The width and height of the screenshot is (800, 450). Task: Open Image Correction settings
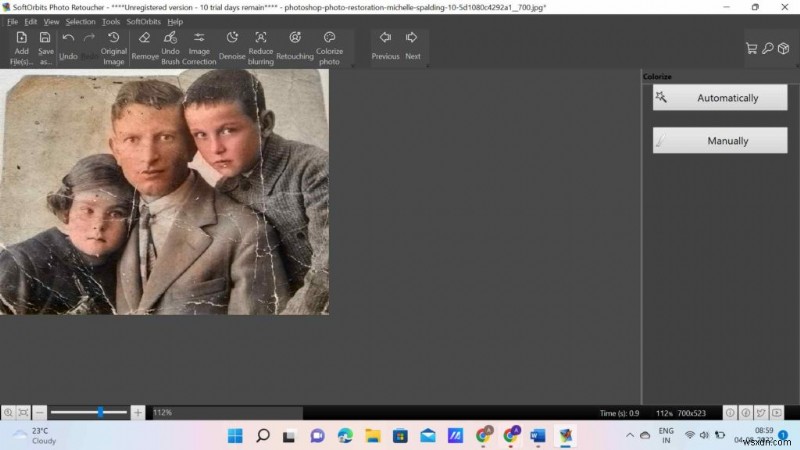point(199,48)
